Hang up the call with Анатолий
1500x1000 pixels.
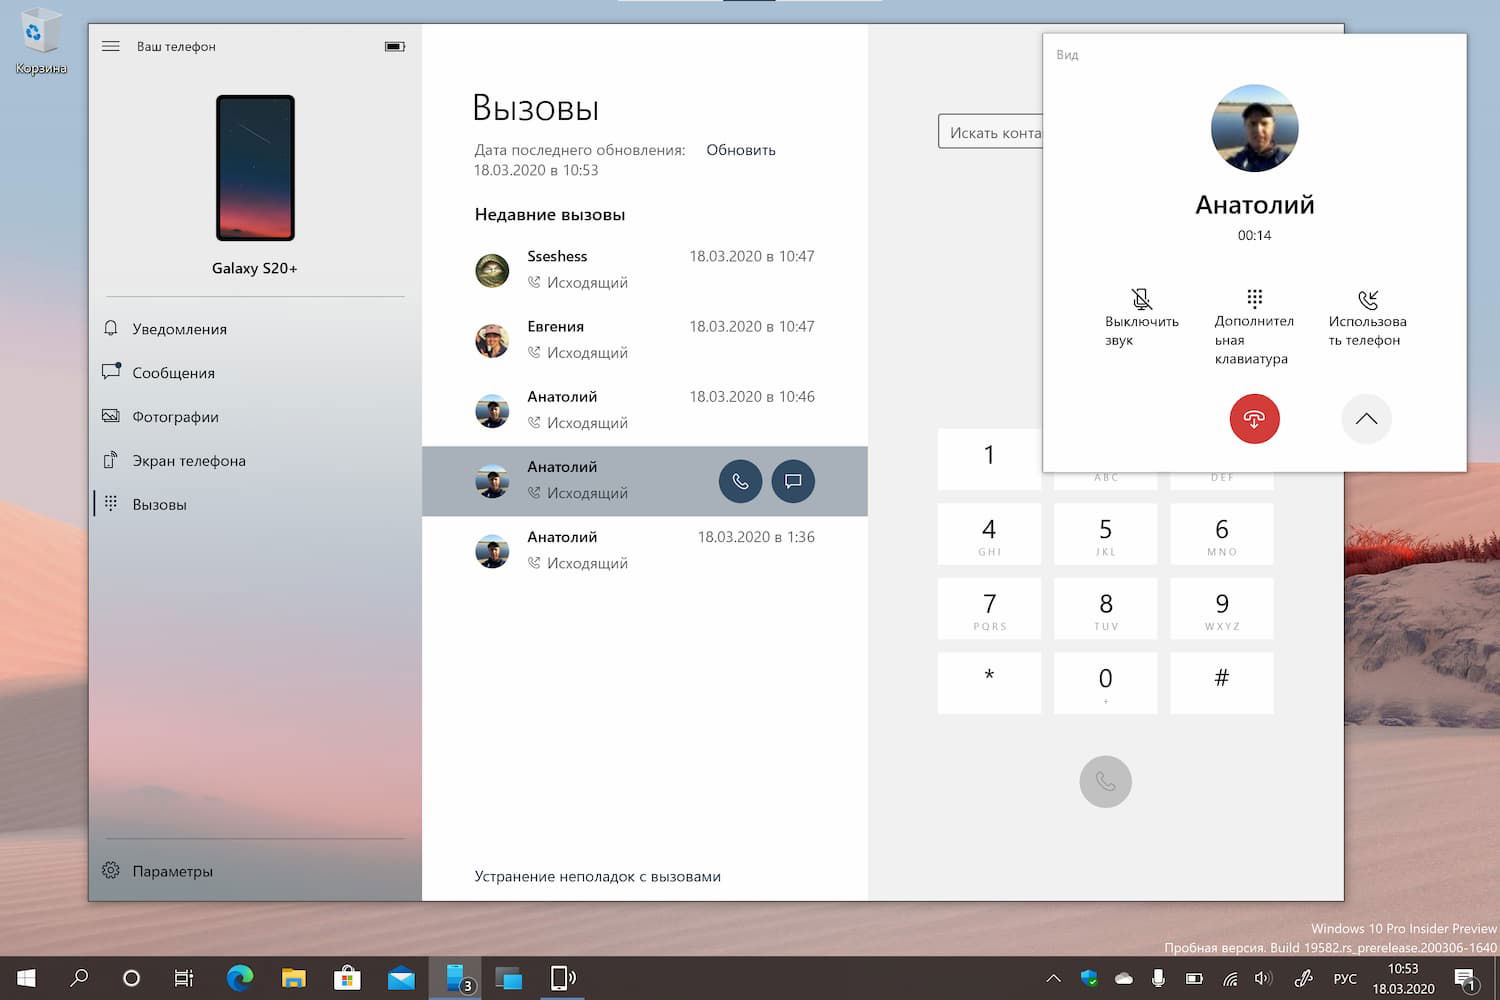[x=1254, y=419]
